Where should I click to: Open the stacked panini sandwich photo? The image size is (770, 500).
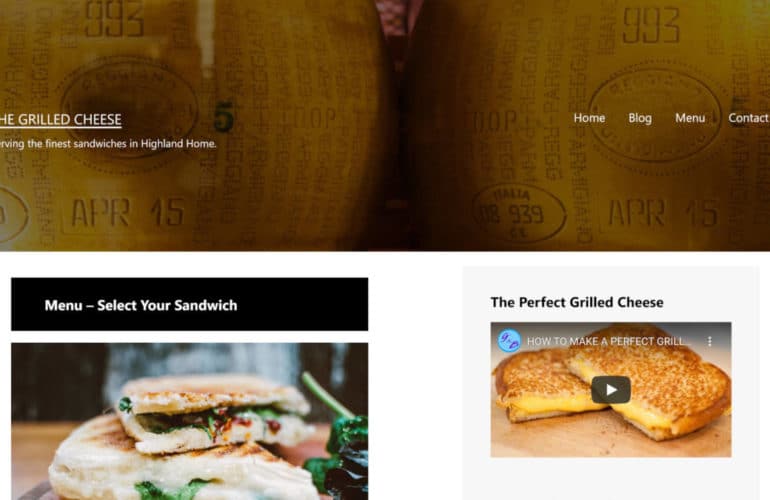pyautogui.click(x=190, y=421)
